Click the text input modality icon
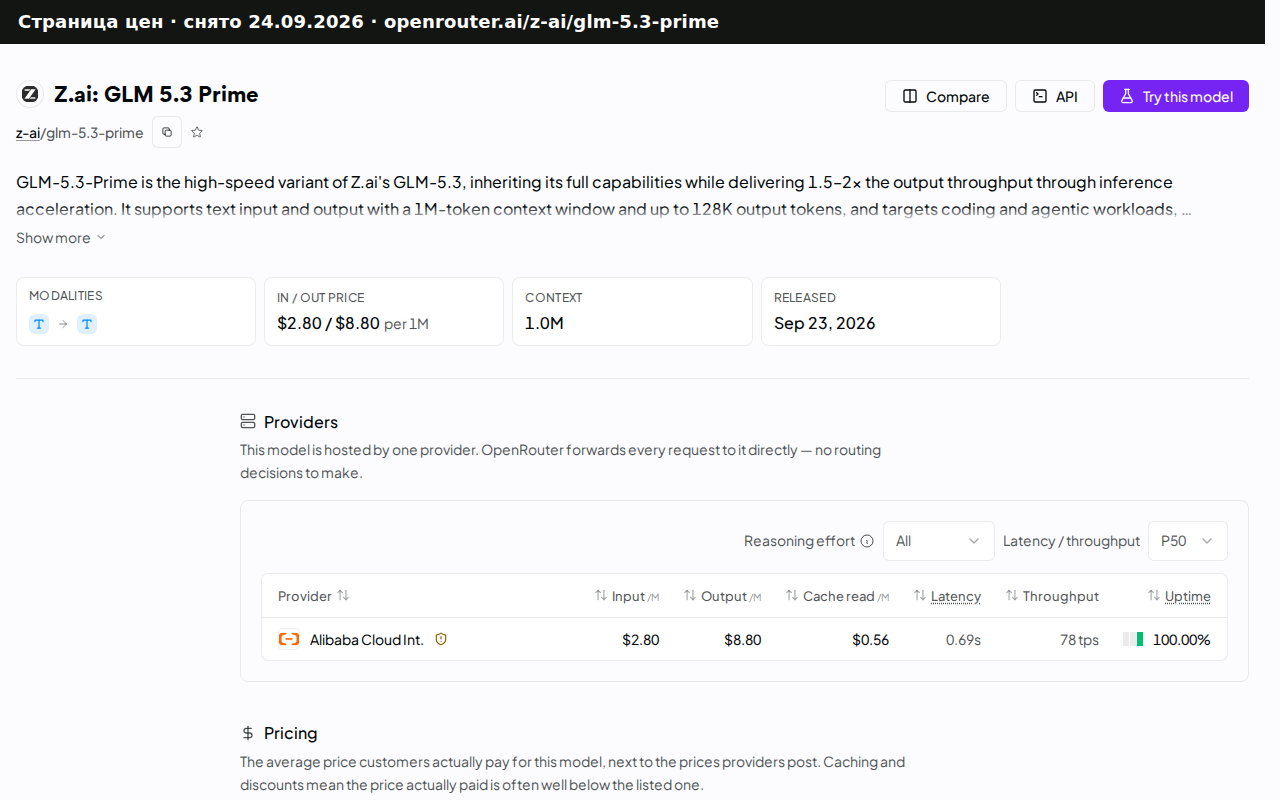Image resolution: width=1280 pixels, height=800 pixels. pos(39,324)
